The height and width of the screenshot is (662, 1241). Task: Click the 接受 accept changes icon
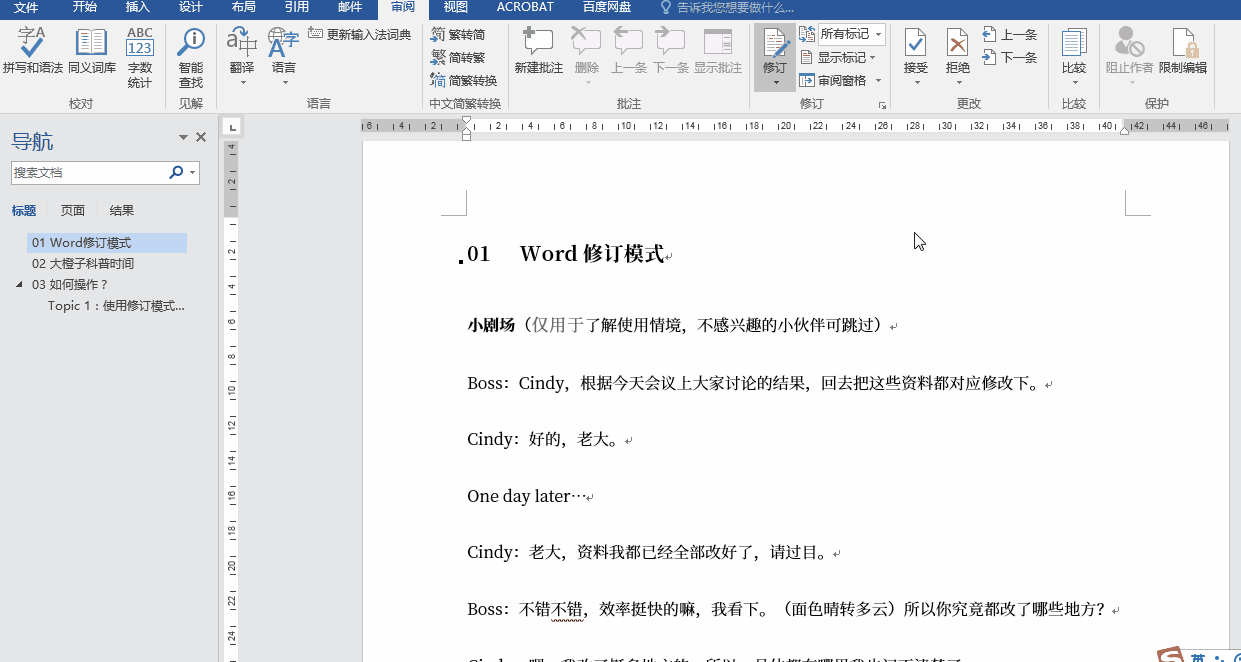(x=916, y=45)
